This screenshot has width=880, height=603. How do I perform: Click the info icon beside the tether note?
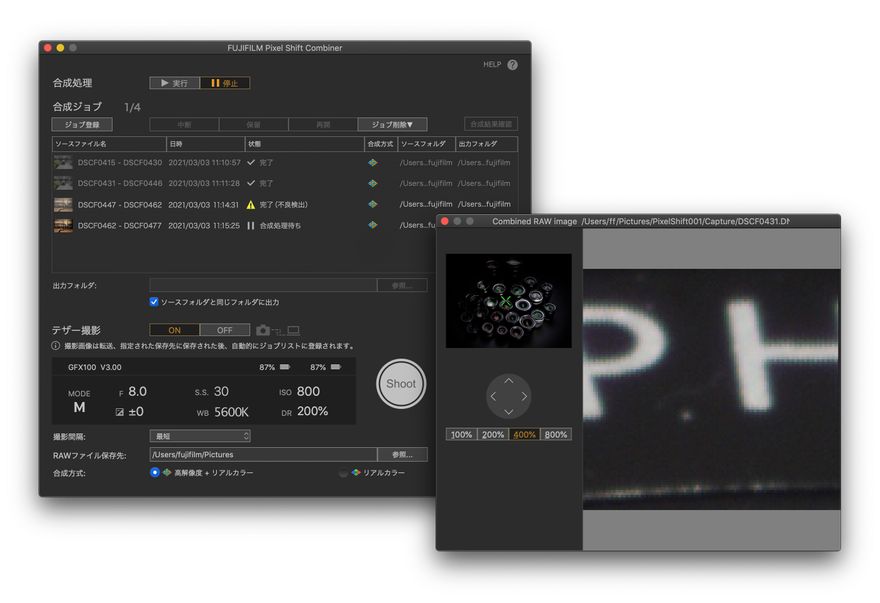click(56, 346)
